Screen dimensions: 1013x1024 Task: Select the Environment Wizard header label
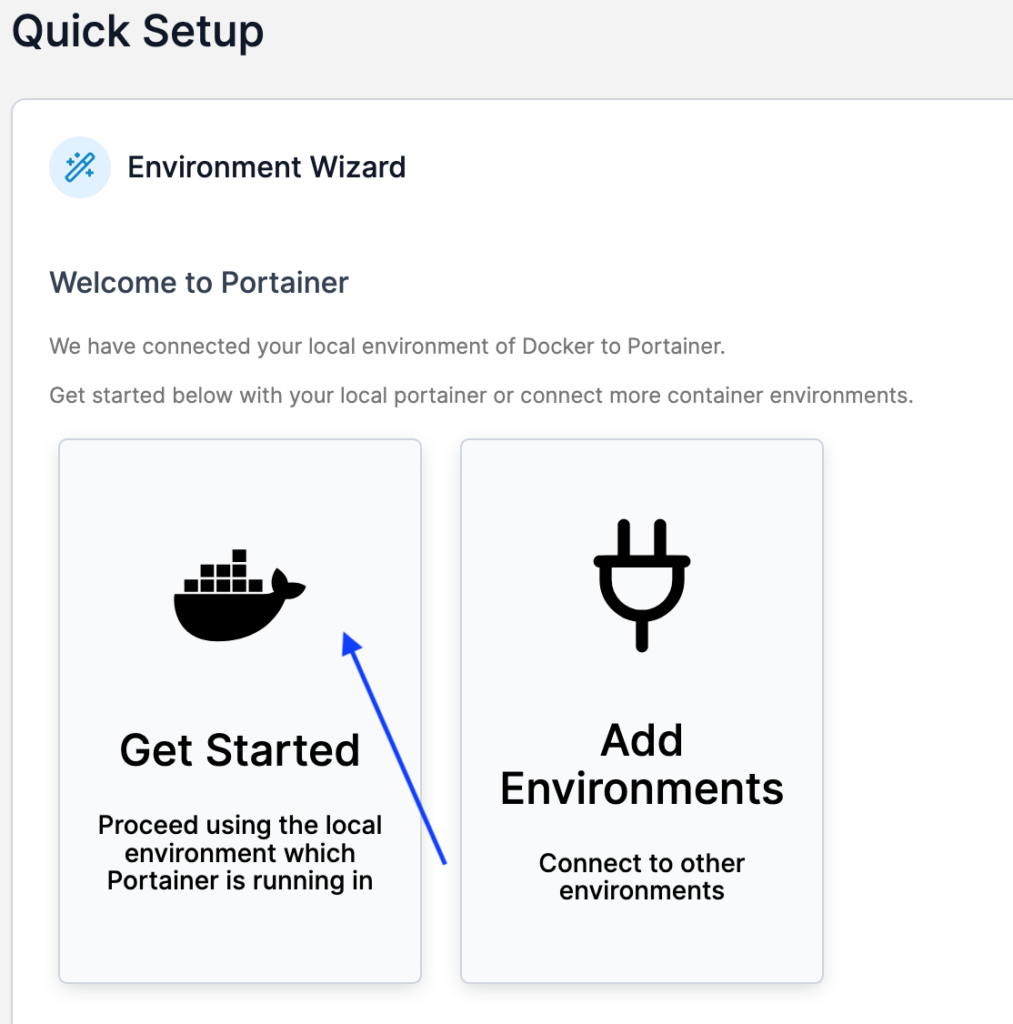pyautogui.click(x=266, y=167)
